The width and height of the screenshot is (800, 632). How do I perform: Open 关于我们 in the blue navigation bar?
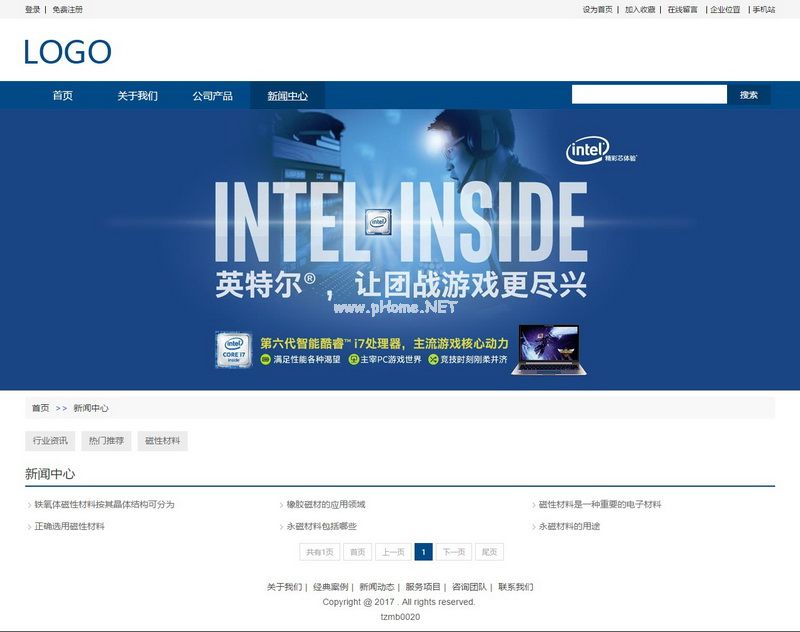click(138, 95)
